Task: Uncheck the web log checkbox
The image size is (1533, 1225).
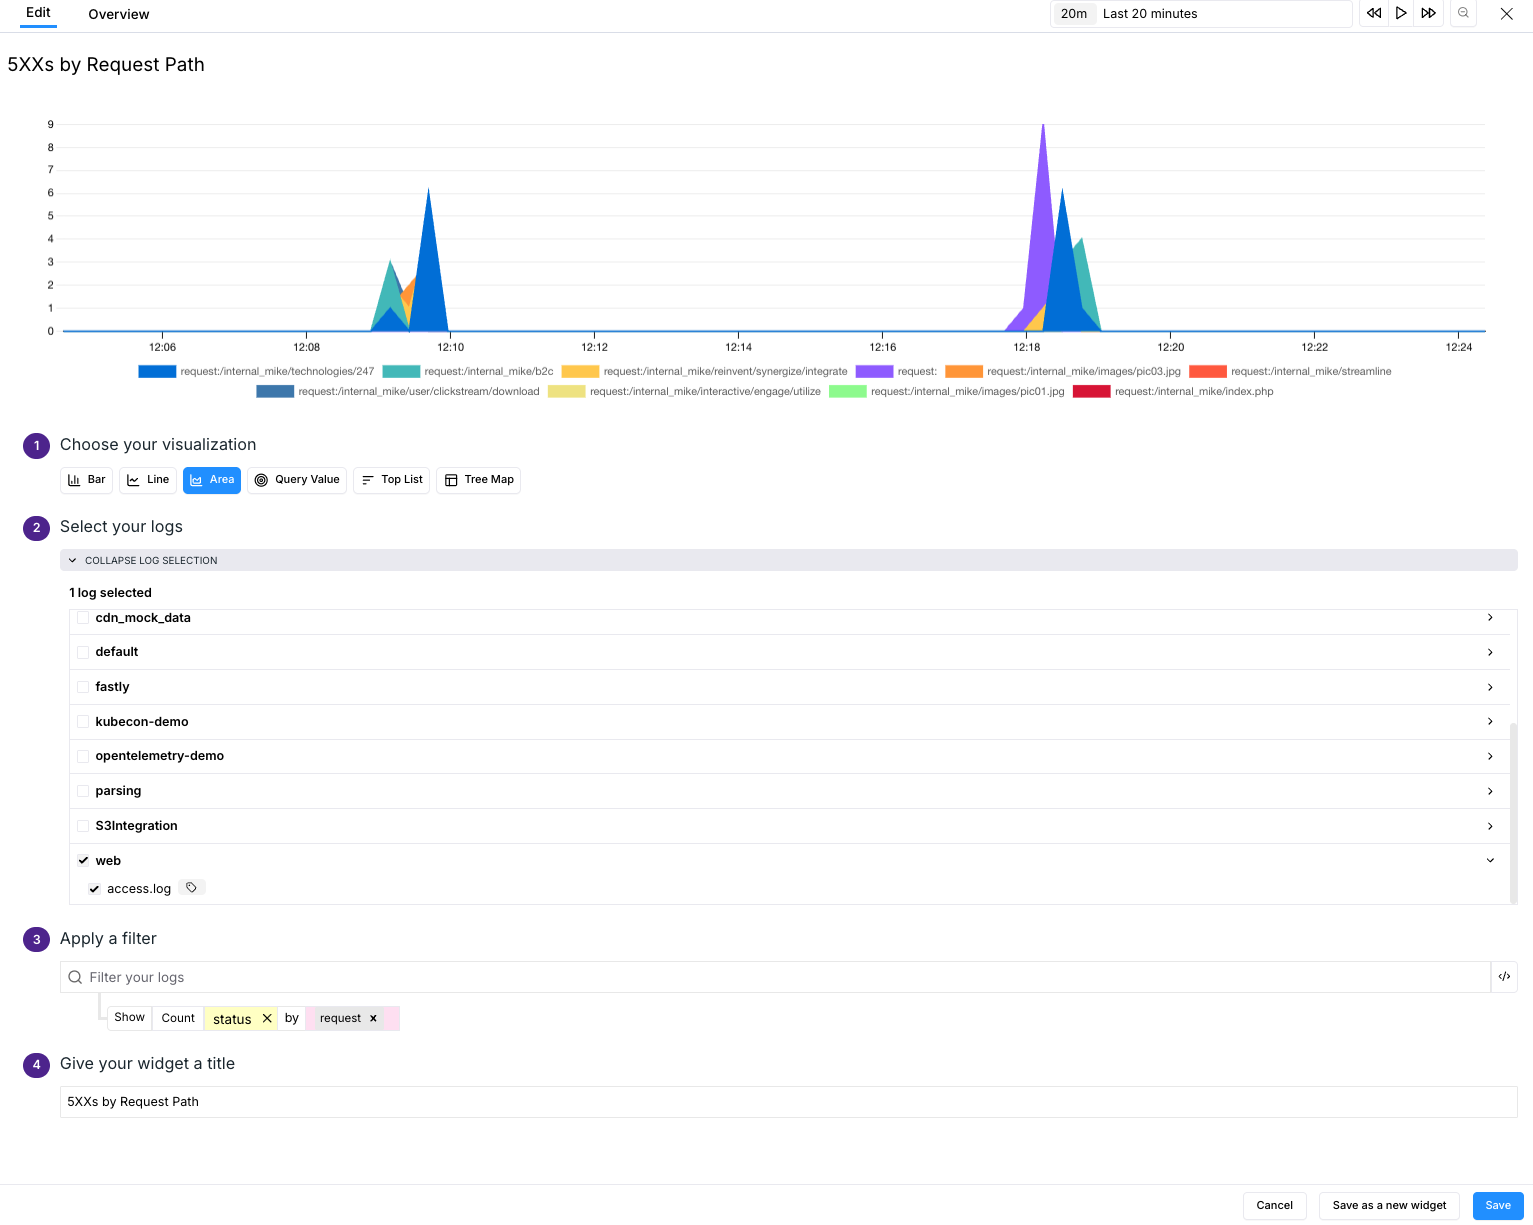Action: 84,860
